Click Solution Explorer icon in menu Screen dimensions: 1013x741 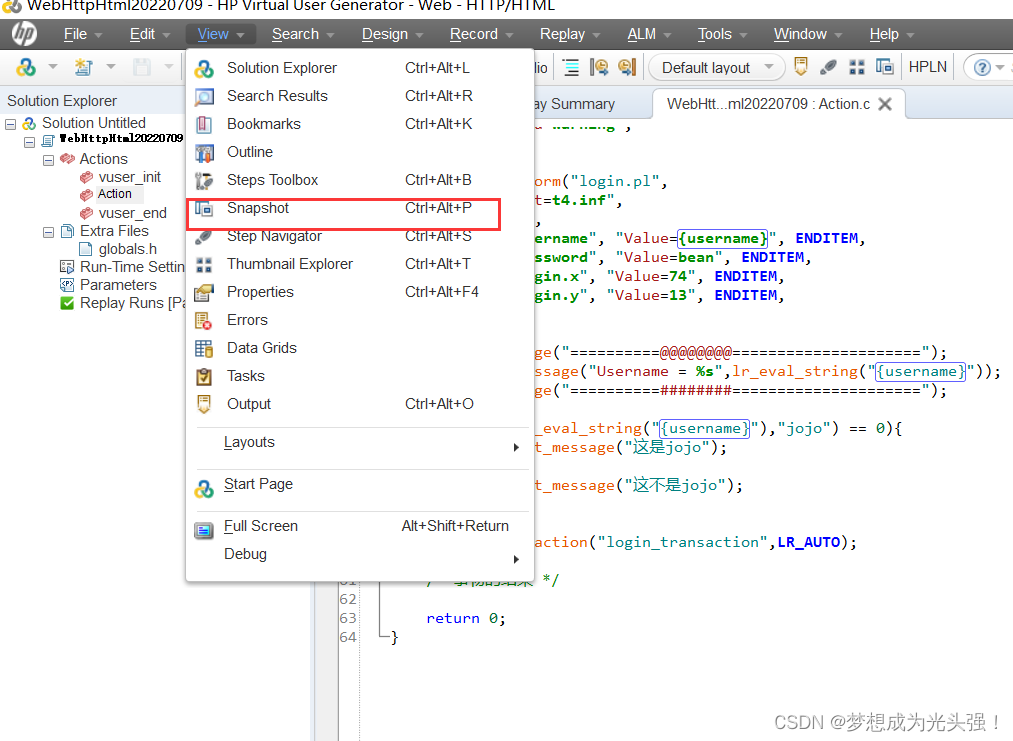[x=204, y=68]
